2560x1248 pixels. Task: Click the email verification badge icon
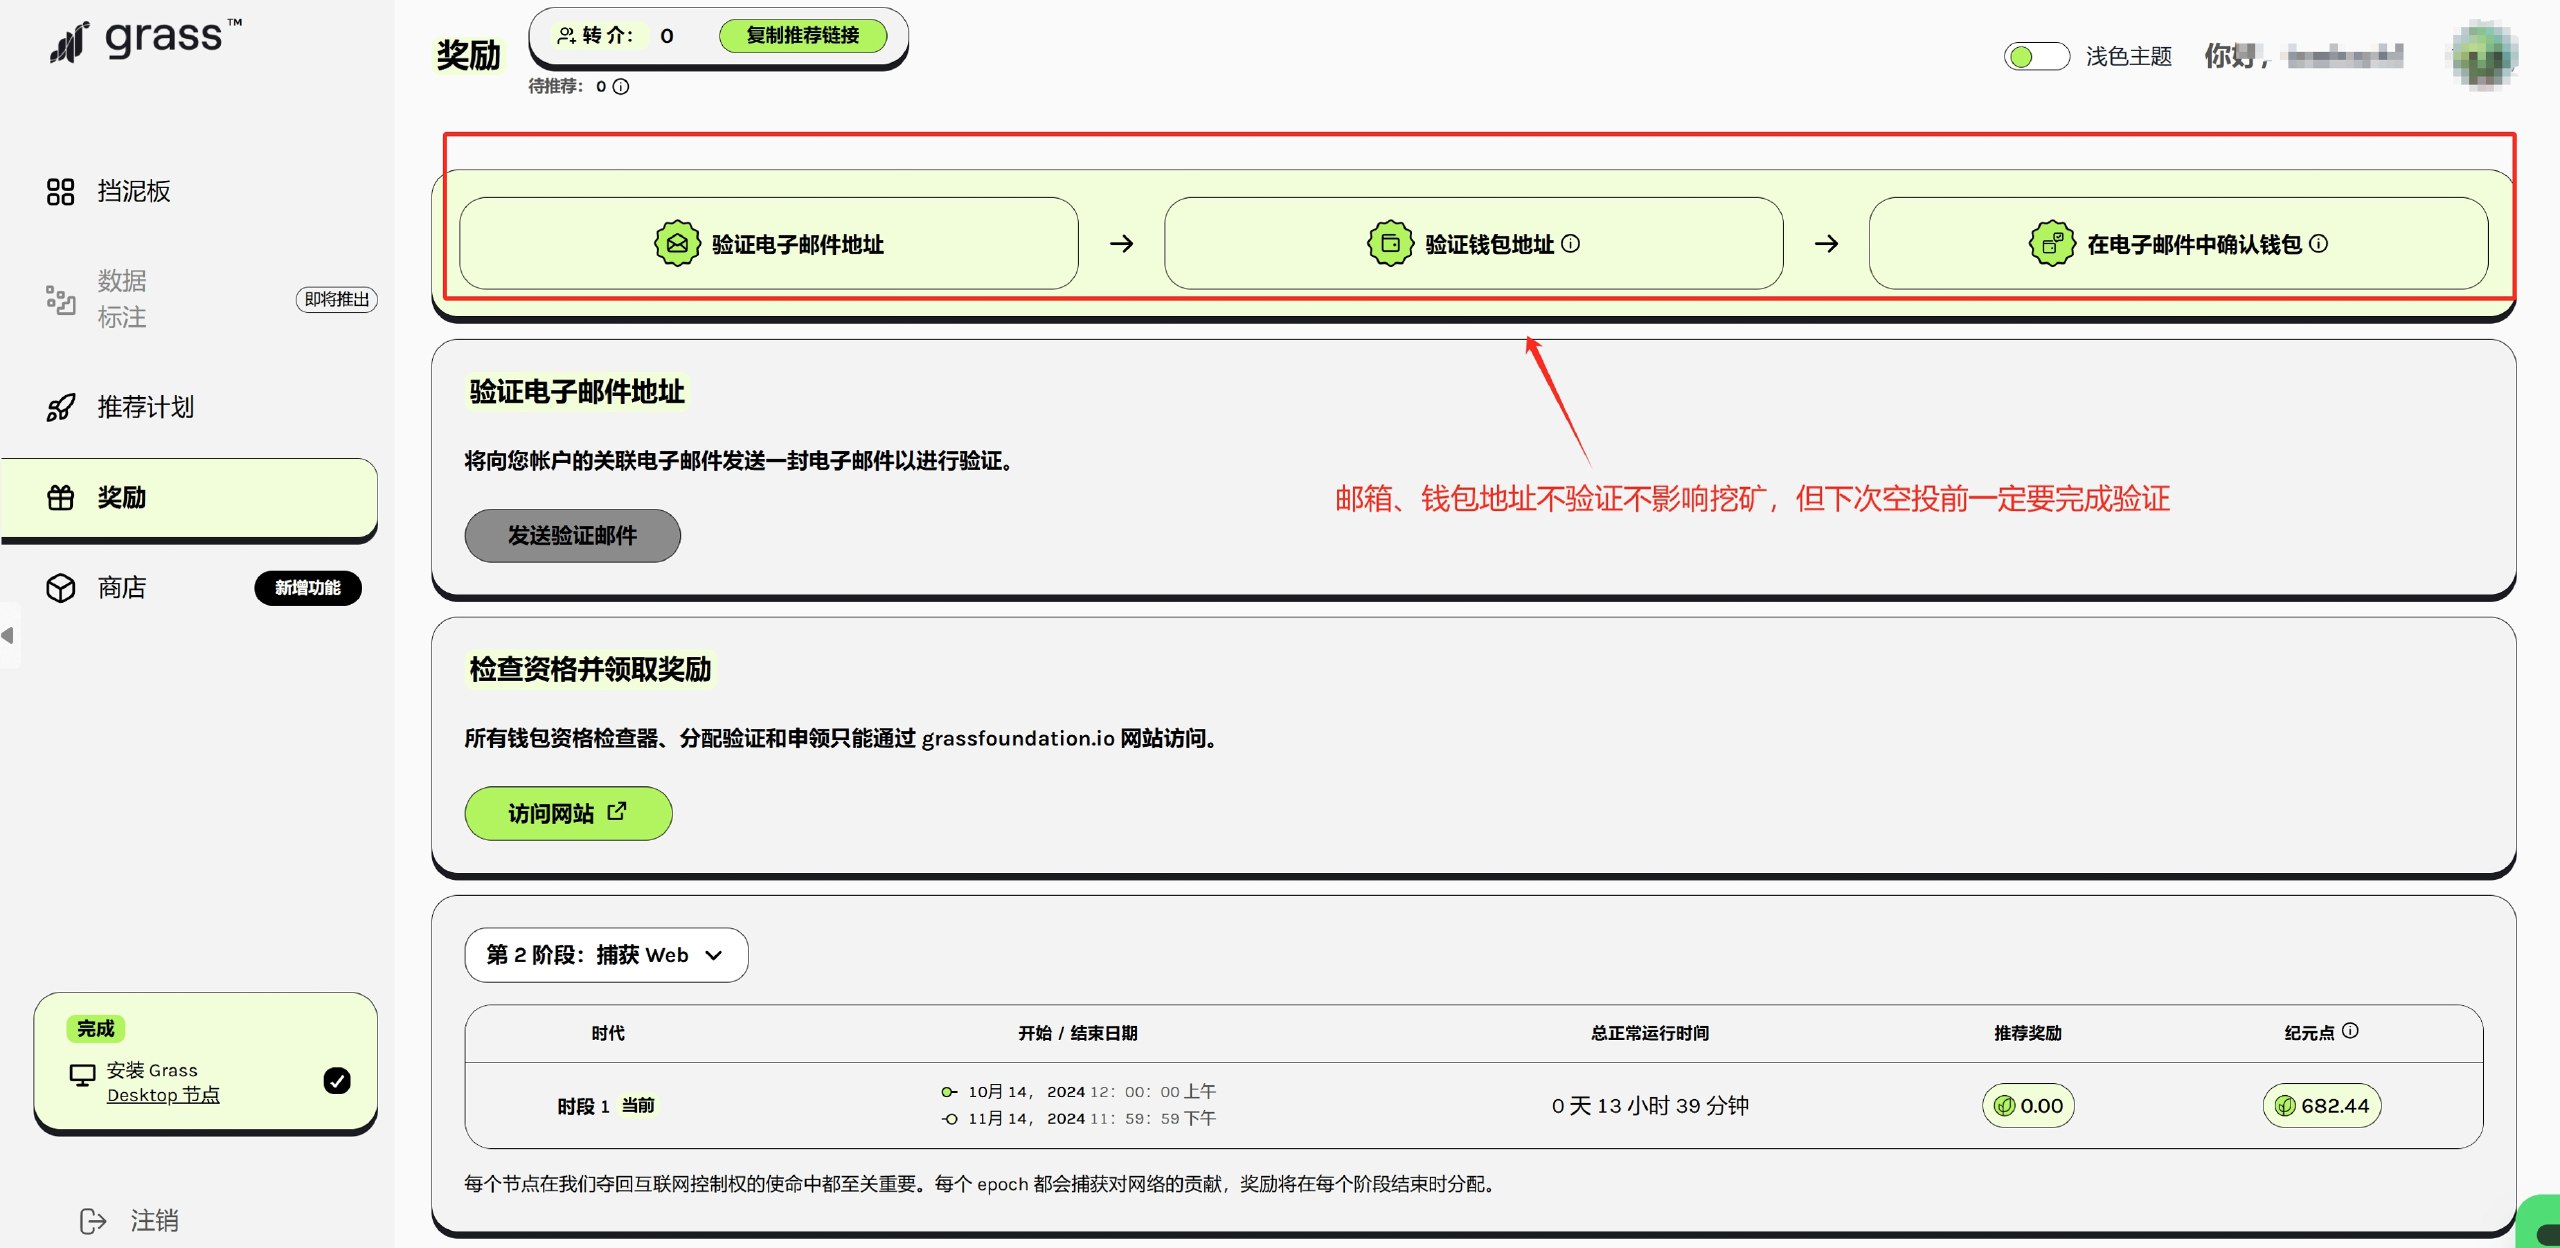677,243
